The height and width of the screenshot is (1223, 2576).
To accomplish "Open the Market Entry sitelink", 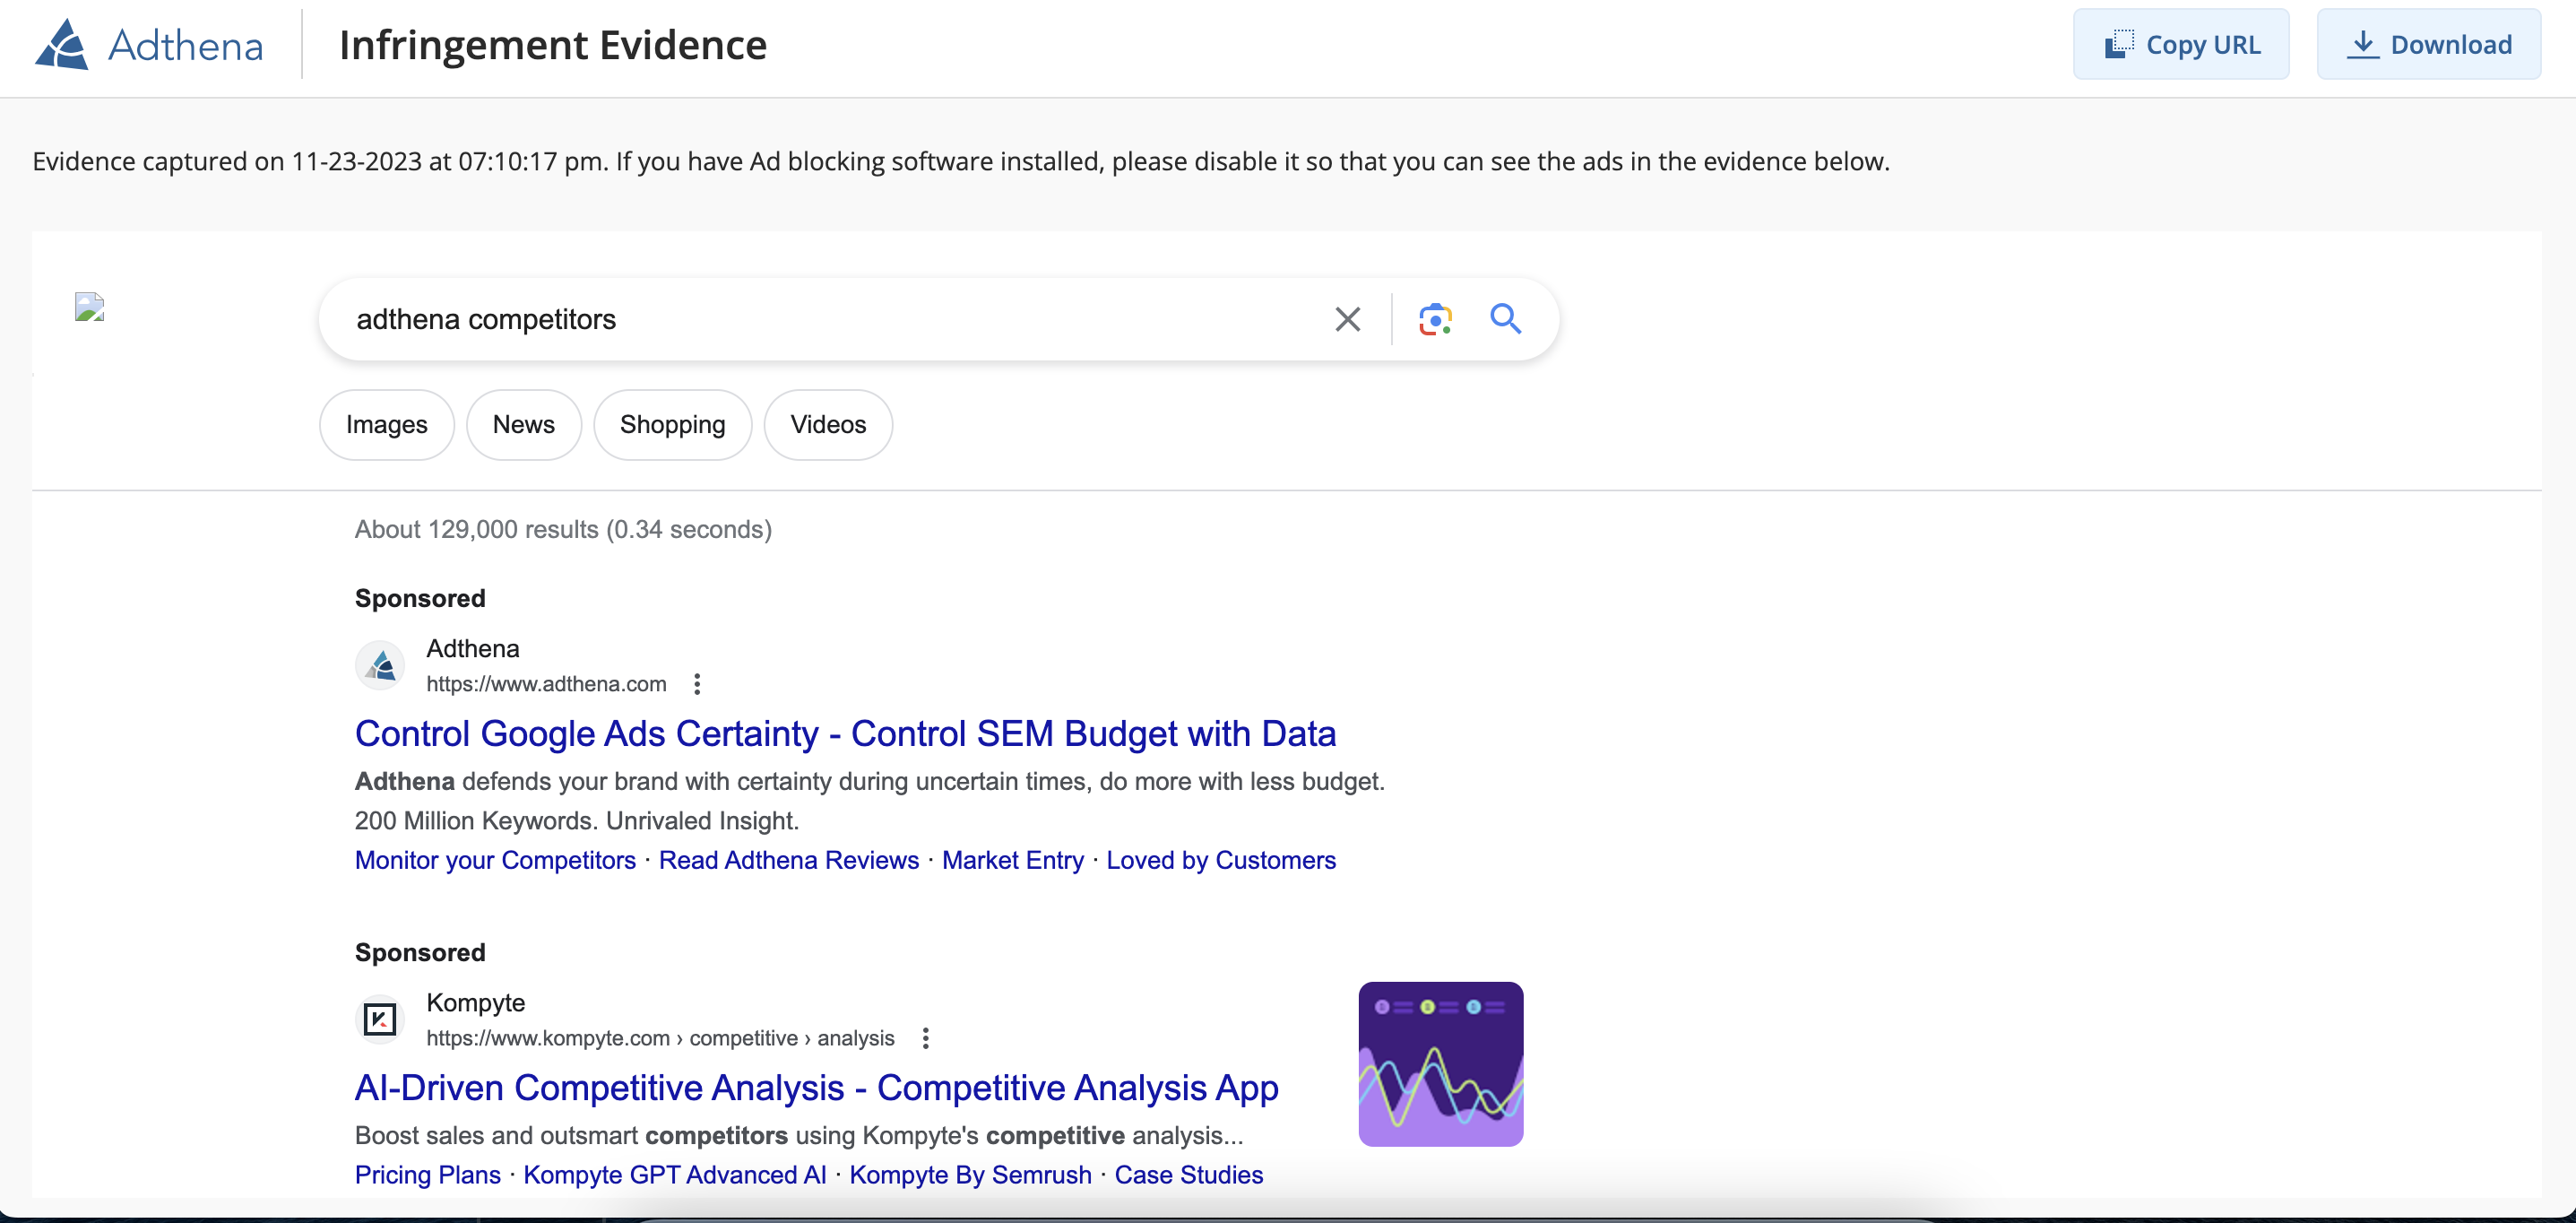I will pyautogui.click(x=1012, y=860).
